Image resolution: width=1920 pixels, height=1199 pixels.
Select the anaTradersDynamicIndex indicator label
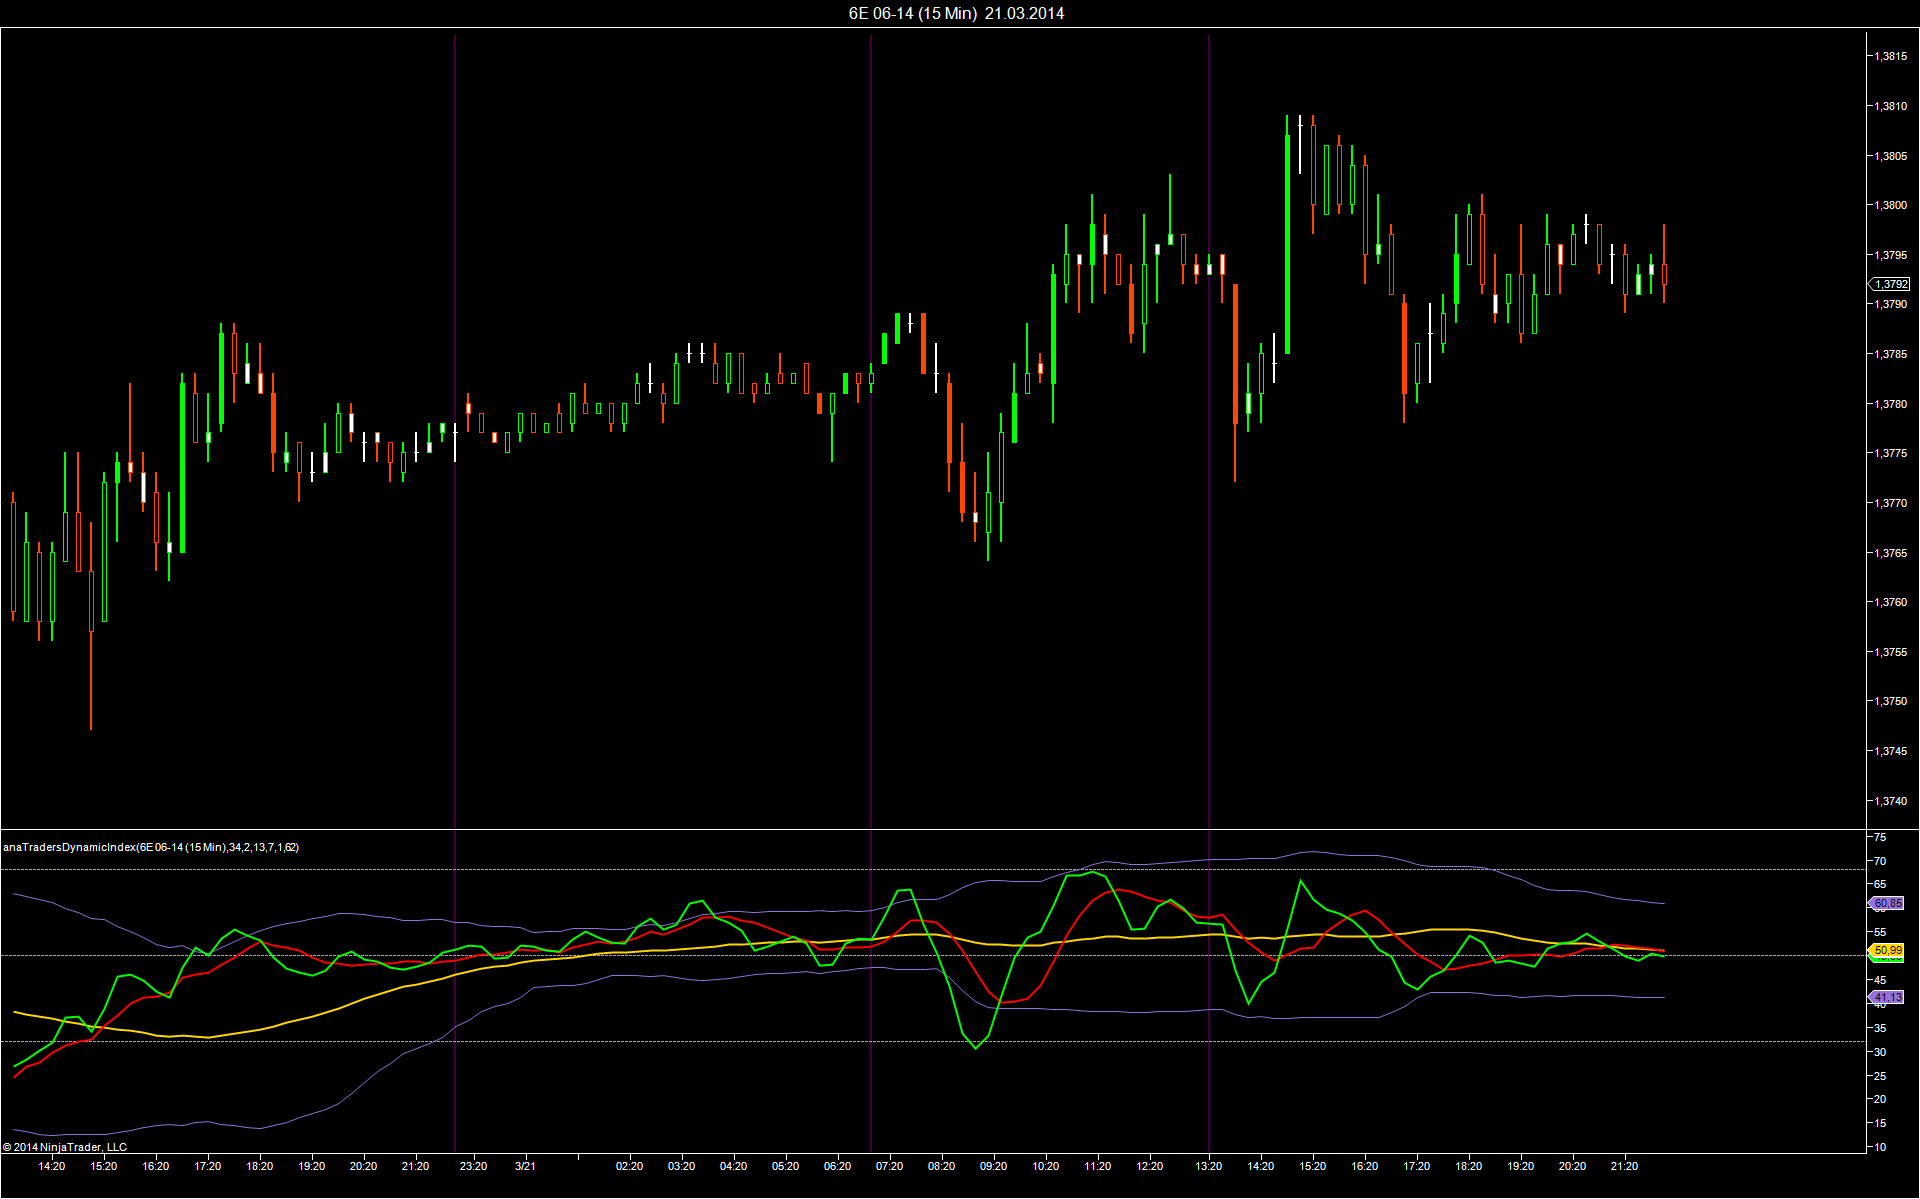click(x=151, y=847)
